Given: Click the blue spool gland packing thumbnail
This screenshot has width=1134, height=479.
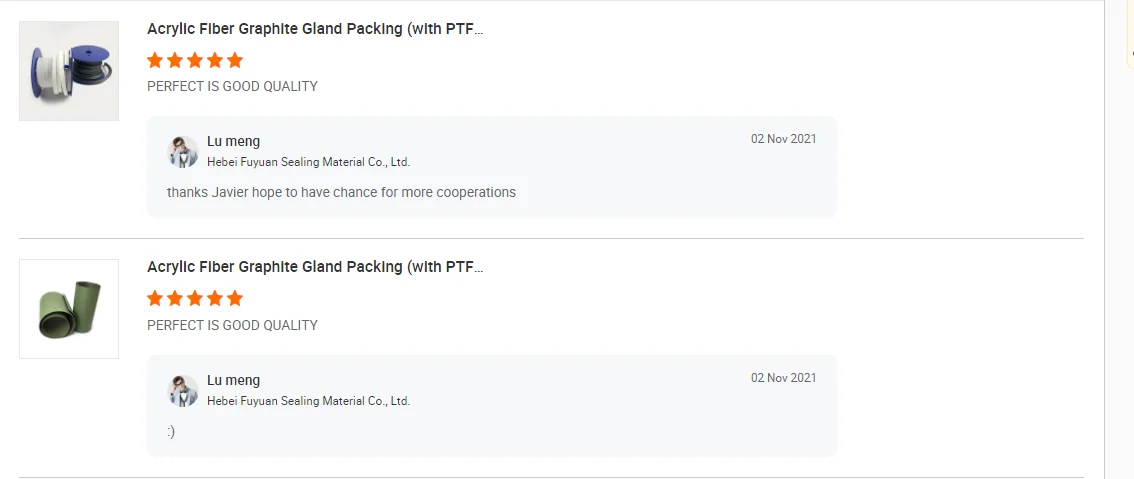Looking at the screenshot, I should [x=69, y=71].
